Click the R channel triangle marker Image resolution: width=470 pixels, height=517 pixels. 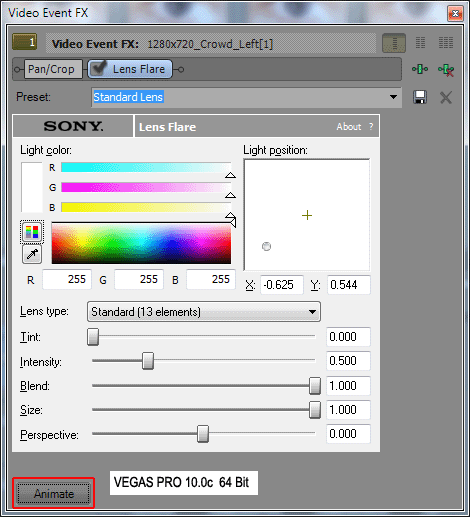click(230, 175)
